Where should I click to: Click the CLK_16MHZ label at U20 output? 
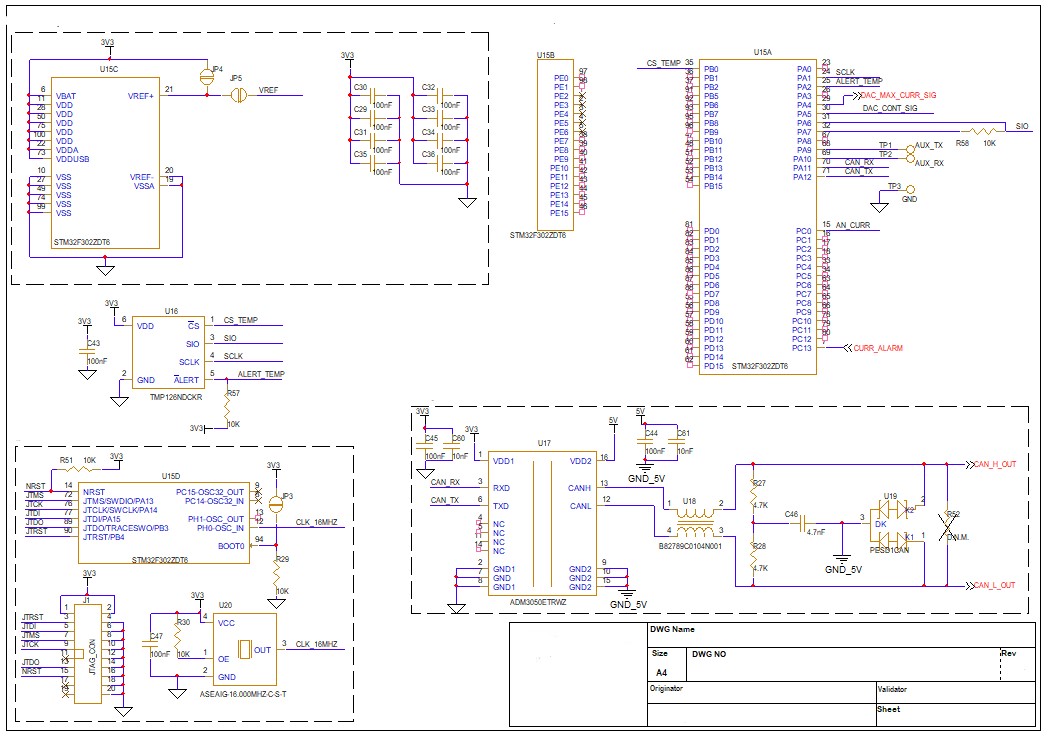pyautogui.click(x=316, y=644)
